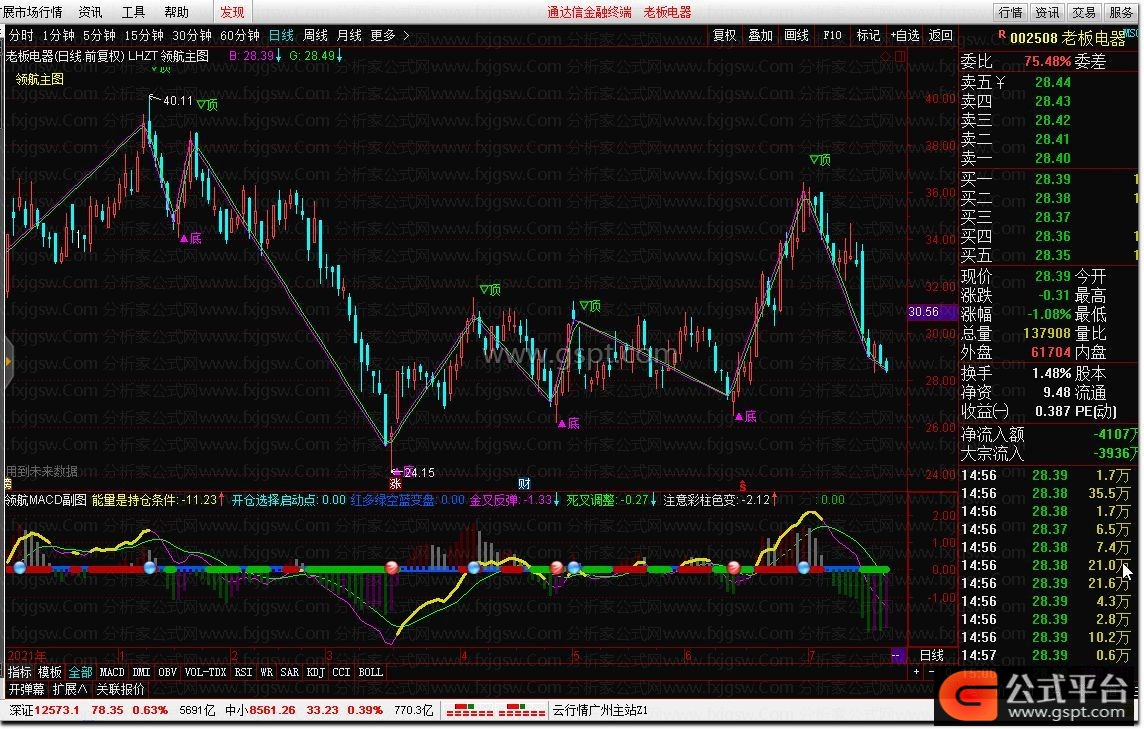Image resolution: width=1144 pixels, height=729 pixels.
Task: Open F10 company info
Action: pyautogui.click(x=832, y=35)
